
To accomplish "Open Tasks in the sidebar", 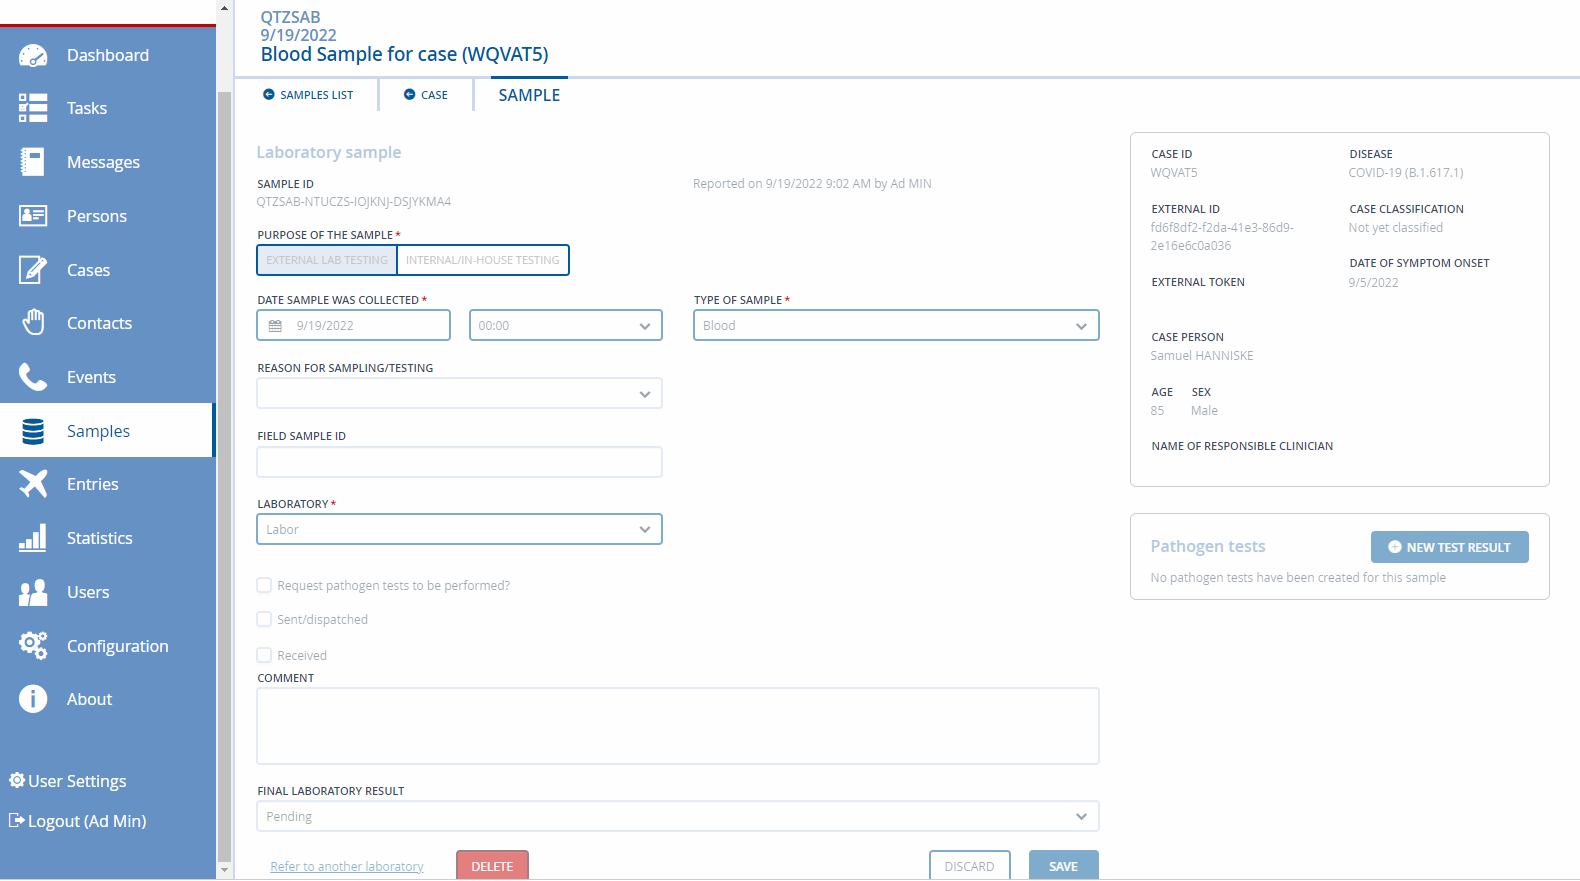I will 107,108.
